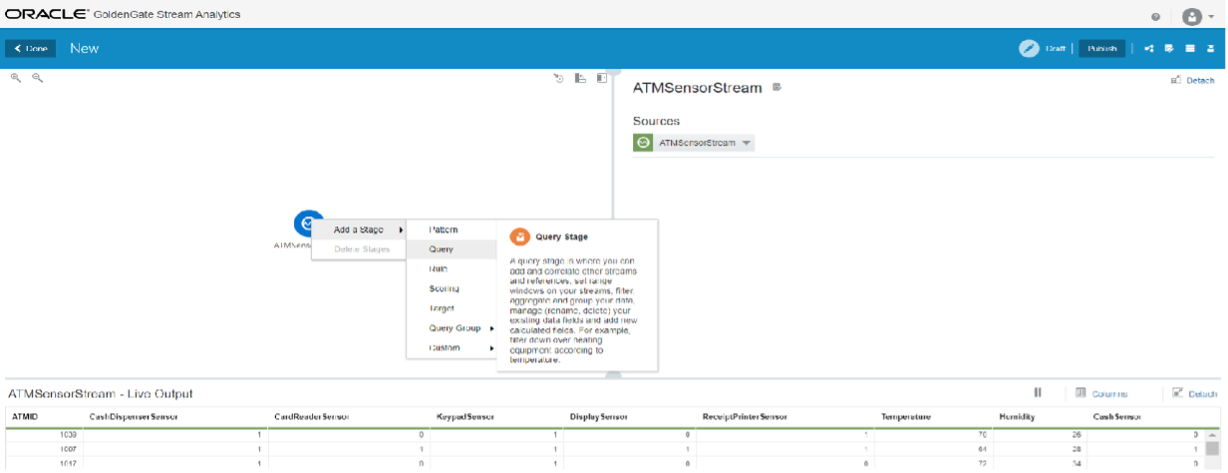Click the rightmost export icon in blue bar
Screen dimensions: 1228x473
click(x=1209, y=48)
